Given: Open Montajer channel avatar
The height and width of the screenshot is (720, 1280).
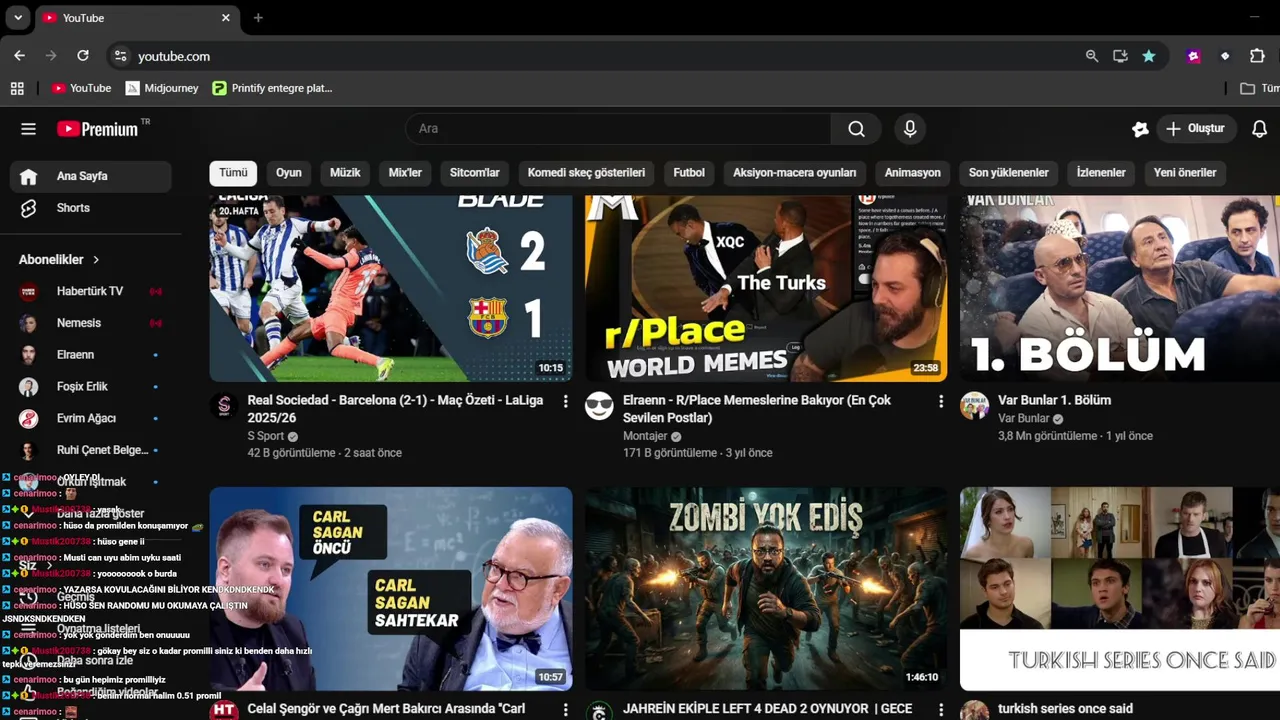Looking at the screenshot, I should click(599, 406).
